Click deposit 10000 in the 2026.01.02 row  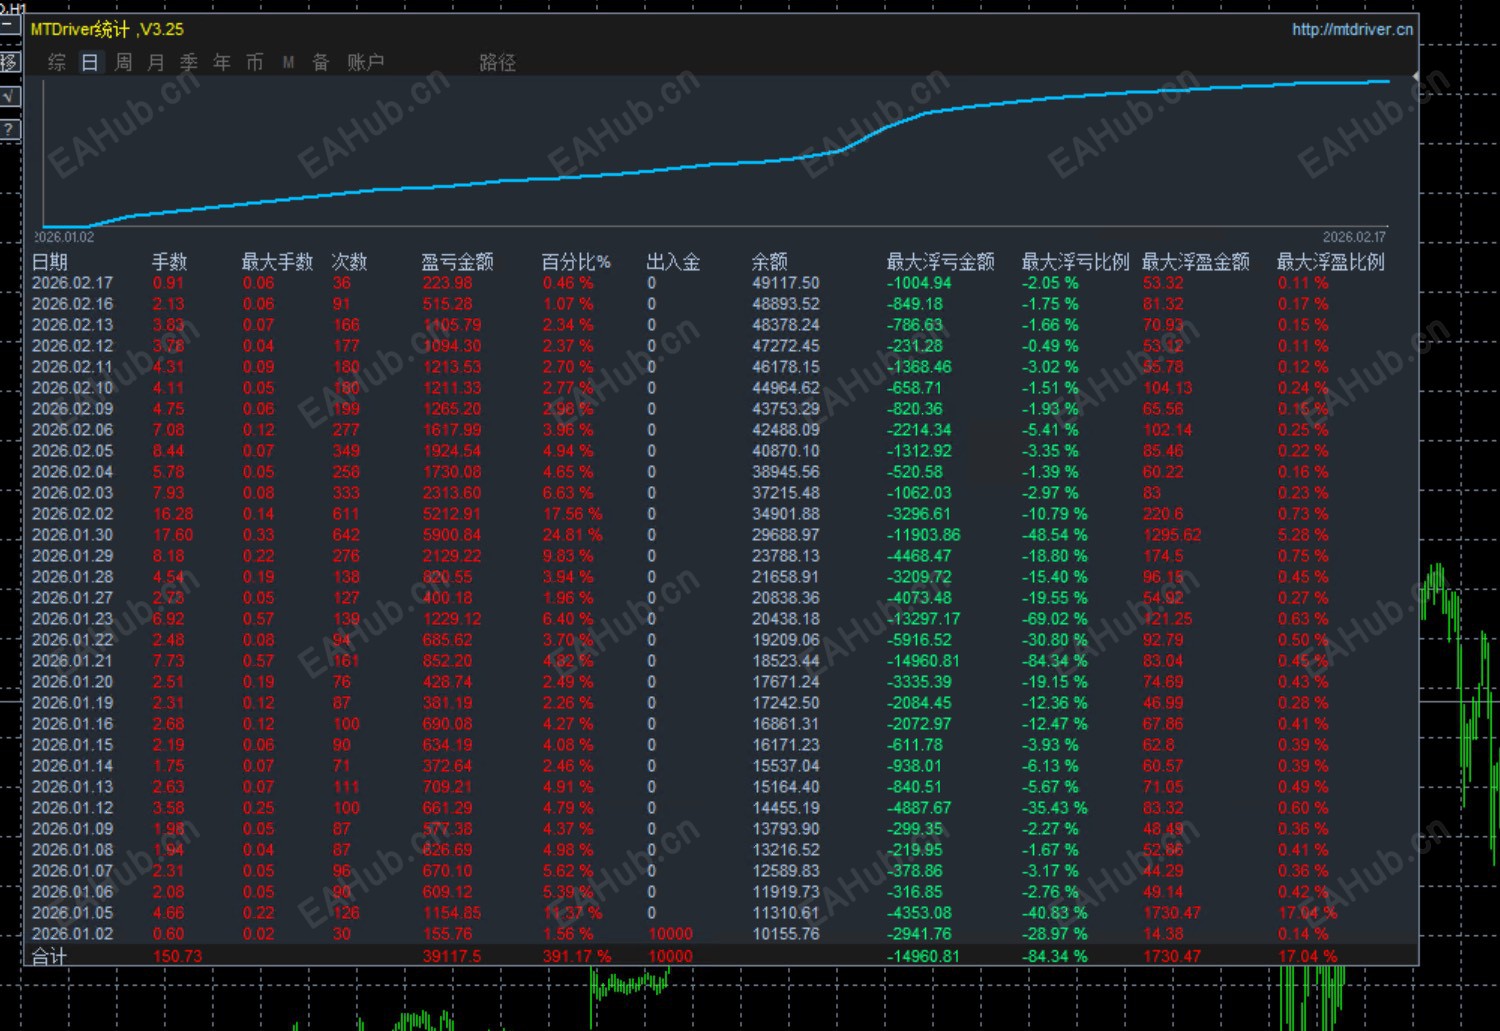pyautogui.click(x=670, y=934)
